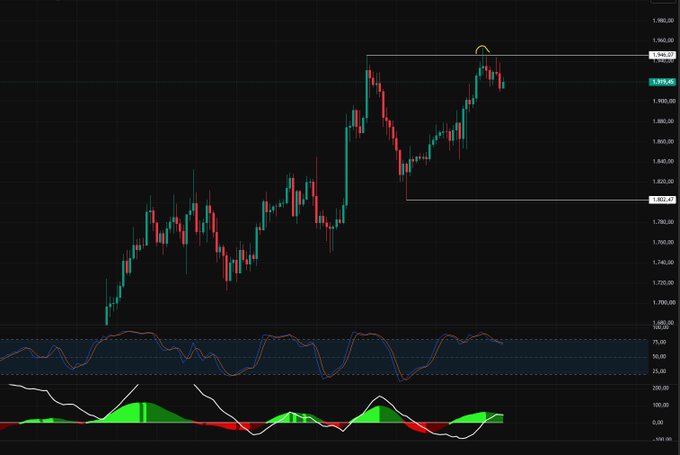
Task: Select the yellow arc drawing above the peak
Action: (482, 49)
